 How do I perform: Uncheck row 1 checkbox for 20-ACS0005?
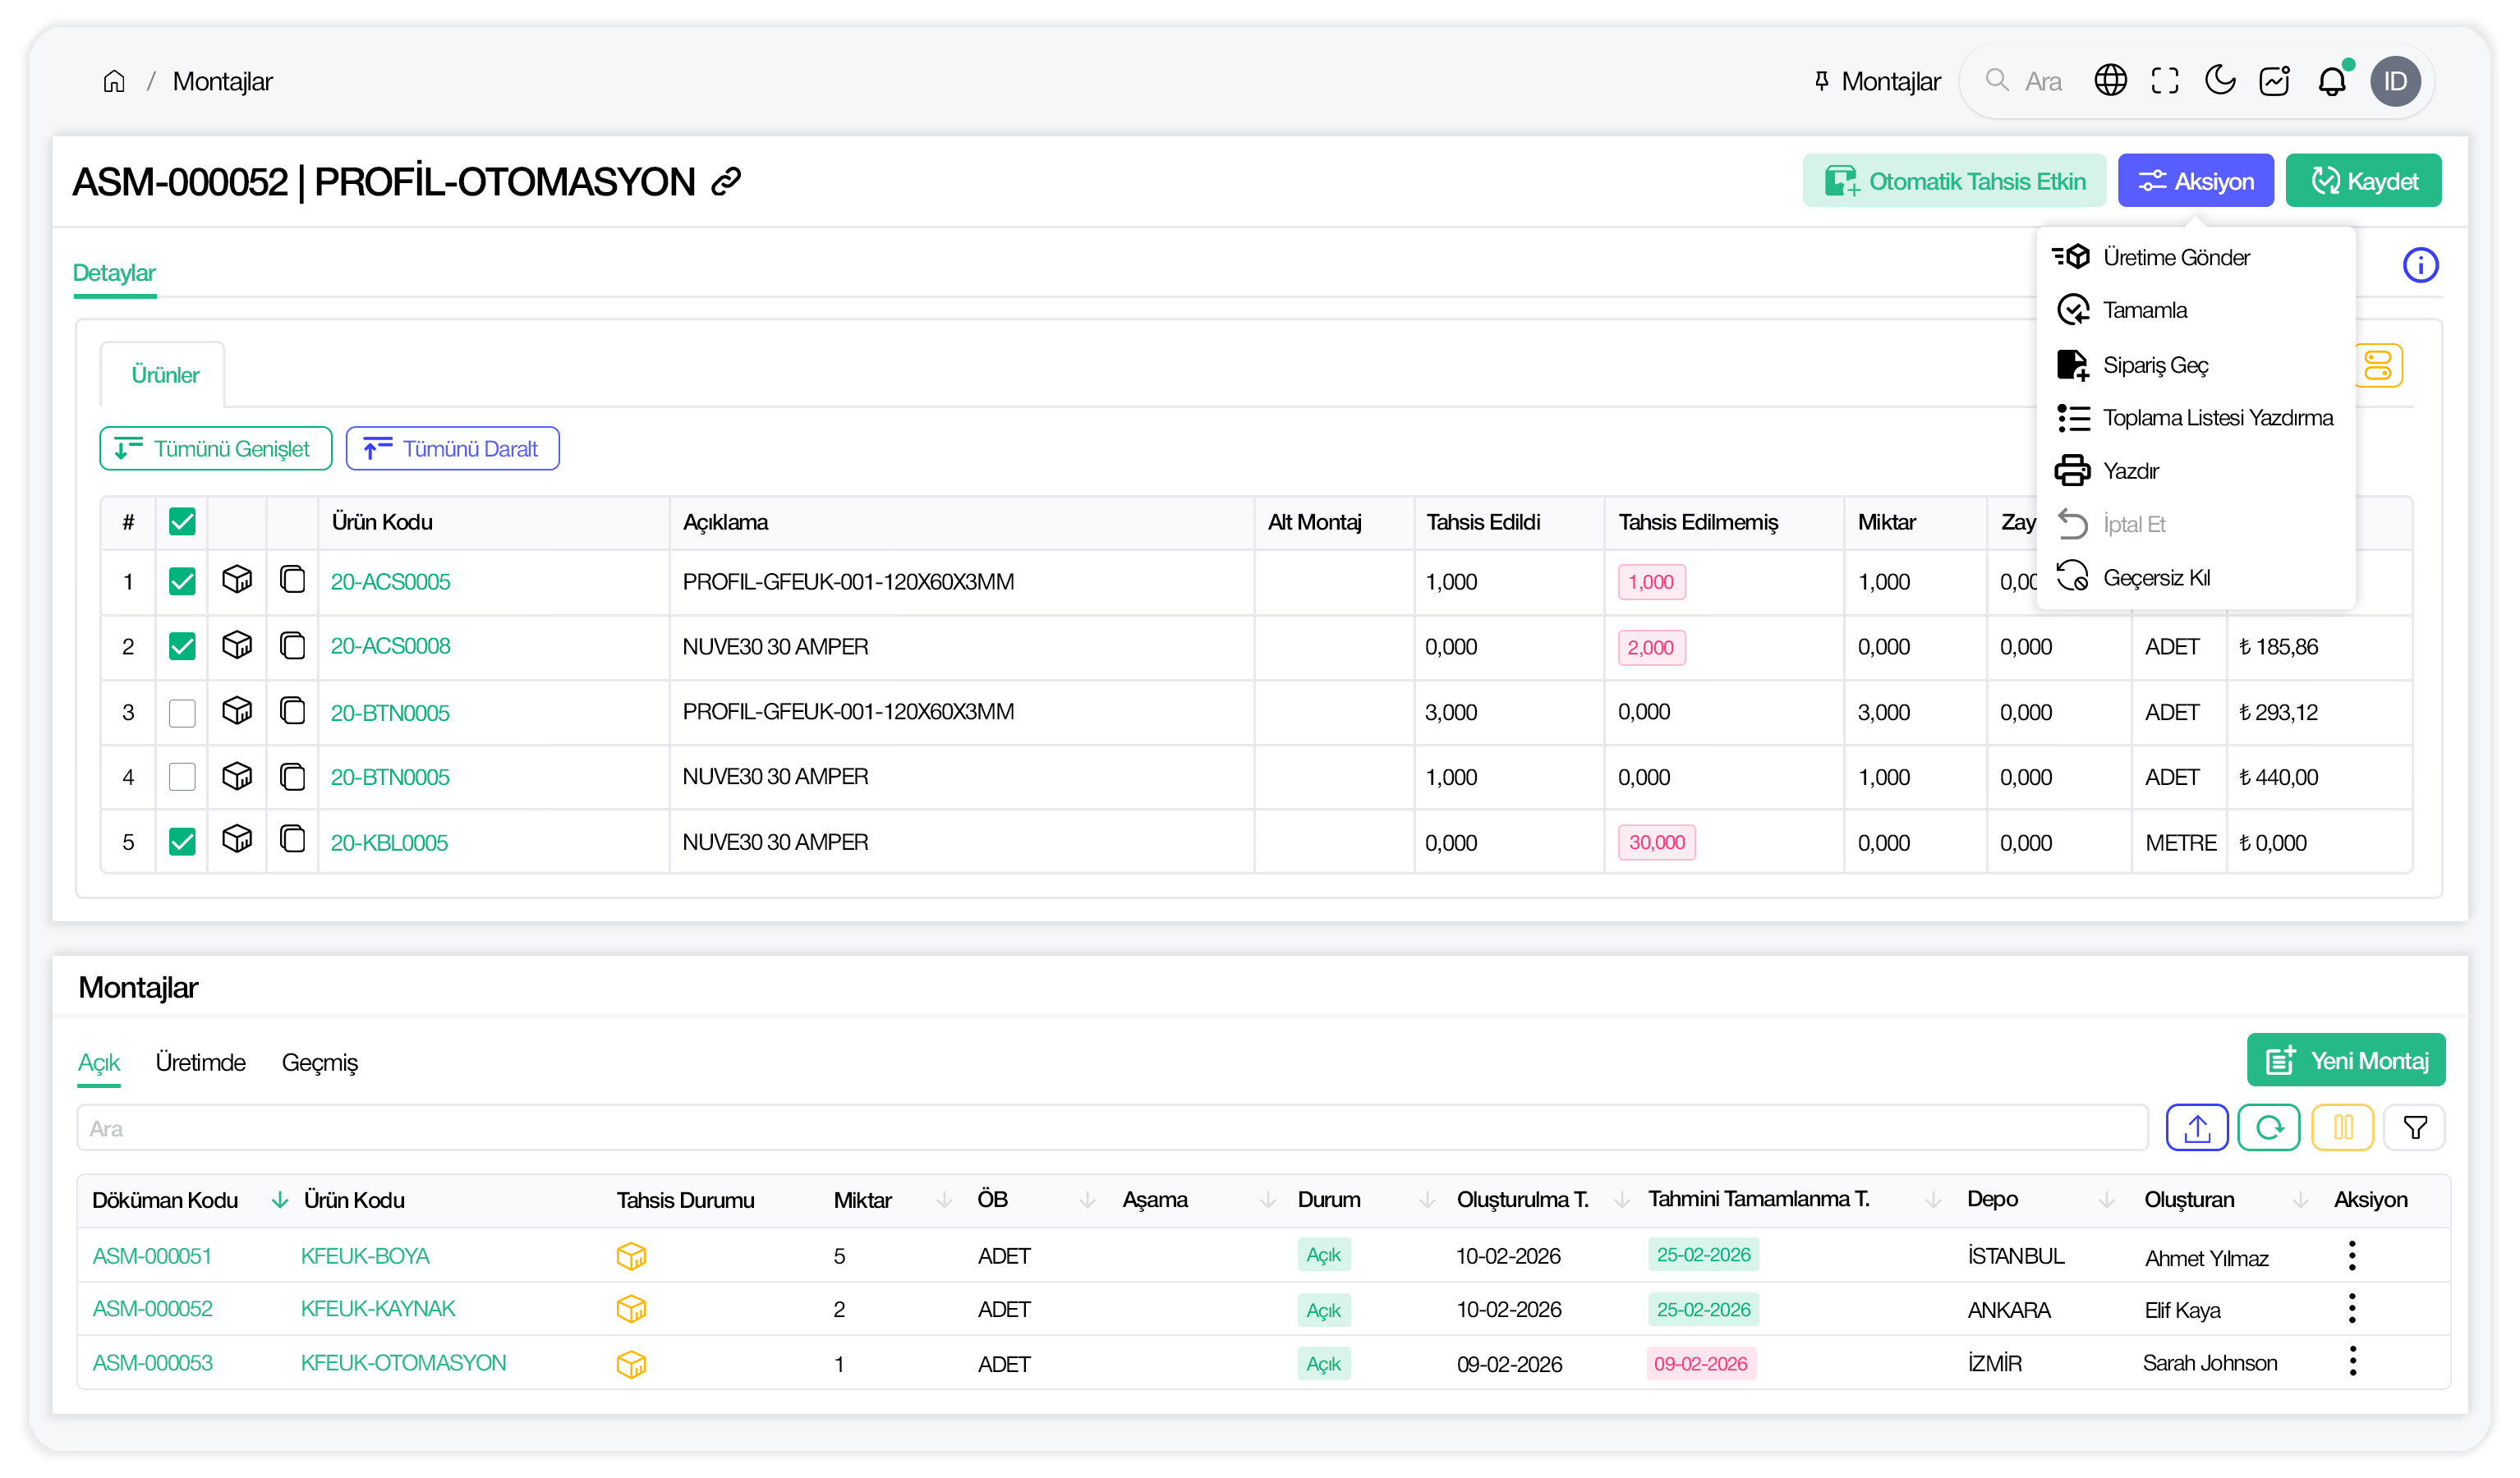tap(182, 581)
